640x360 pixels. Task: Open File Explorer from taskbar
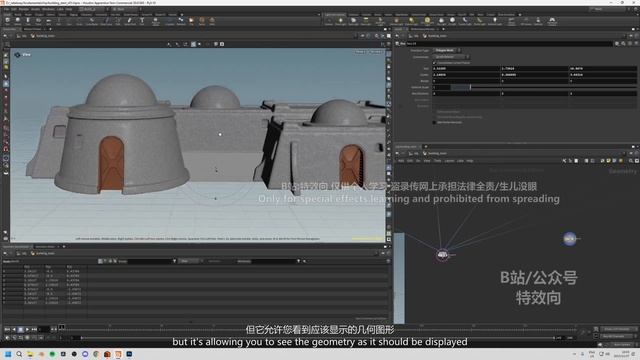(30, 354)
